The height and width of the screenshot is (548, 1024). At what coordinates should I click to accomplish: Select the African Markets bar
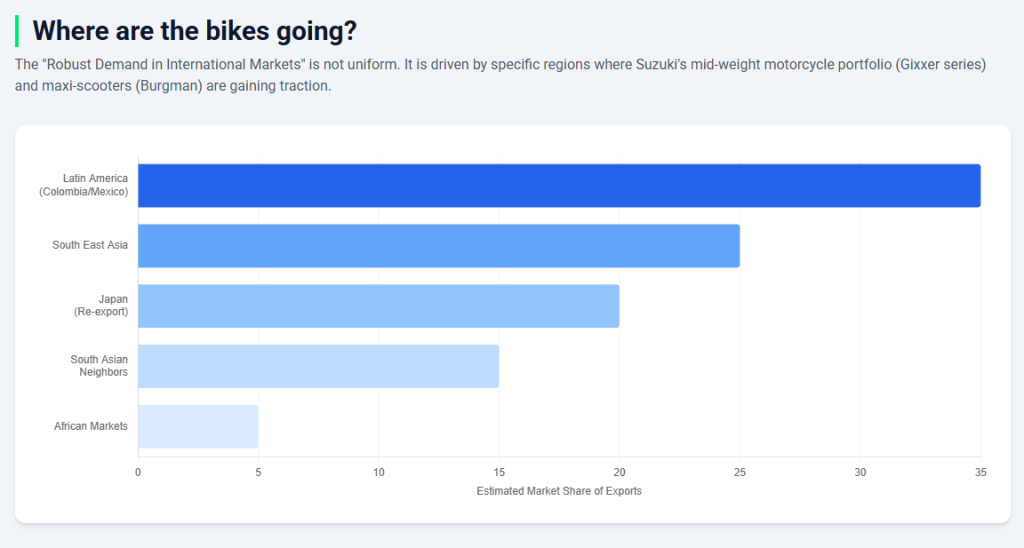(198, 426)
